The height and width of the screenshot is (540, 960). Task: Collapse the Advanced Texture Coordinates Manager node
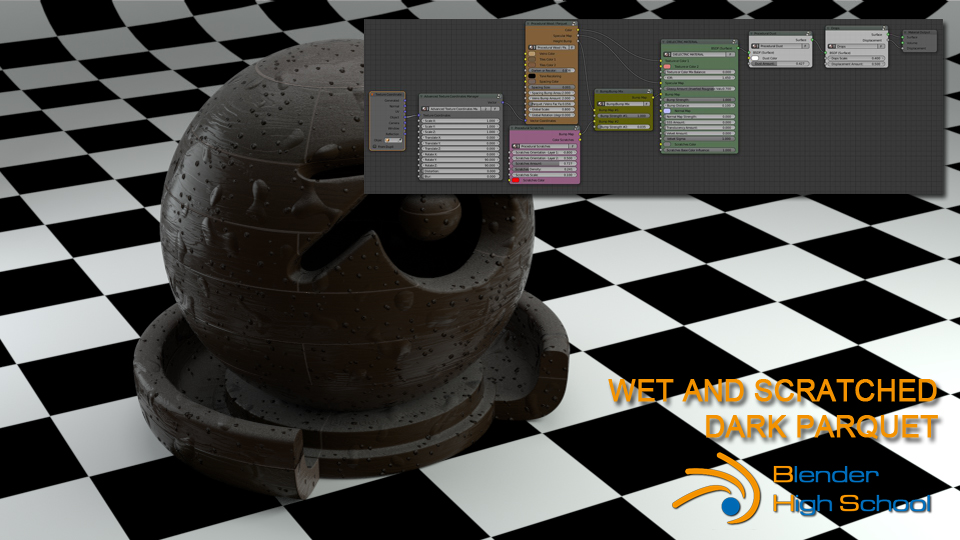[421, 97]
